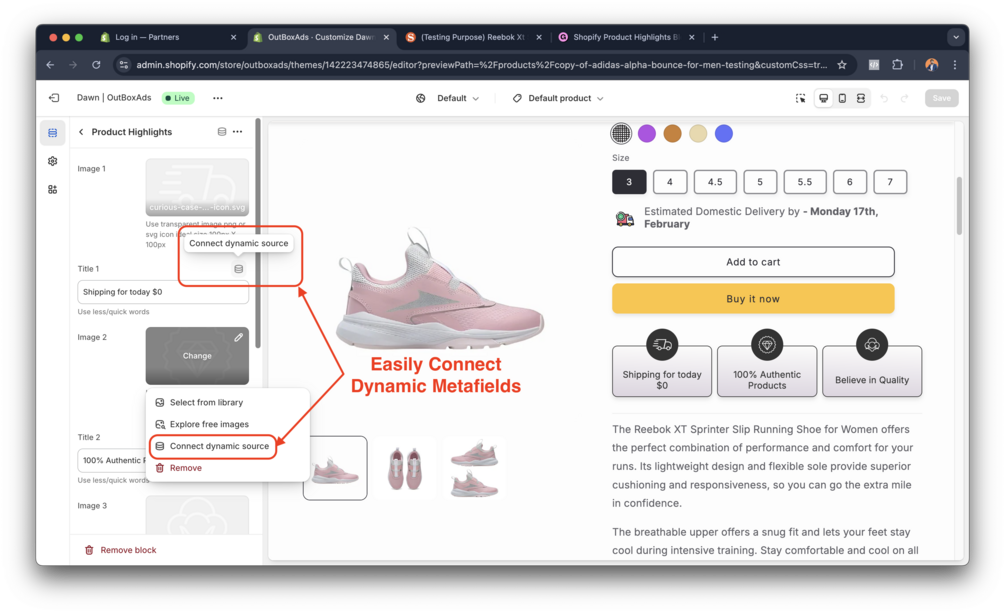The height and width of the screenshot is (613, 1005).
Task: Open the tab search dropdown arrow
Action: pyautogui.click(x=956, y=37)
